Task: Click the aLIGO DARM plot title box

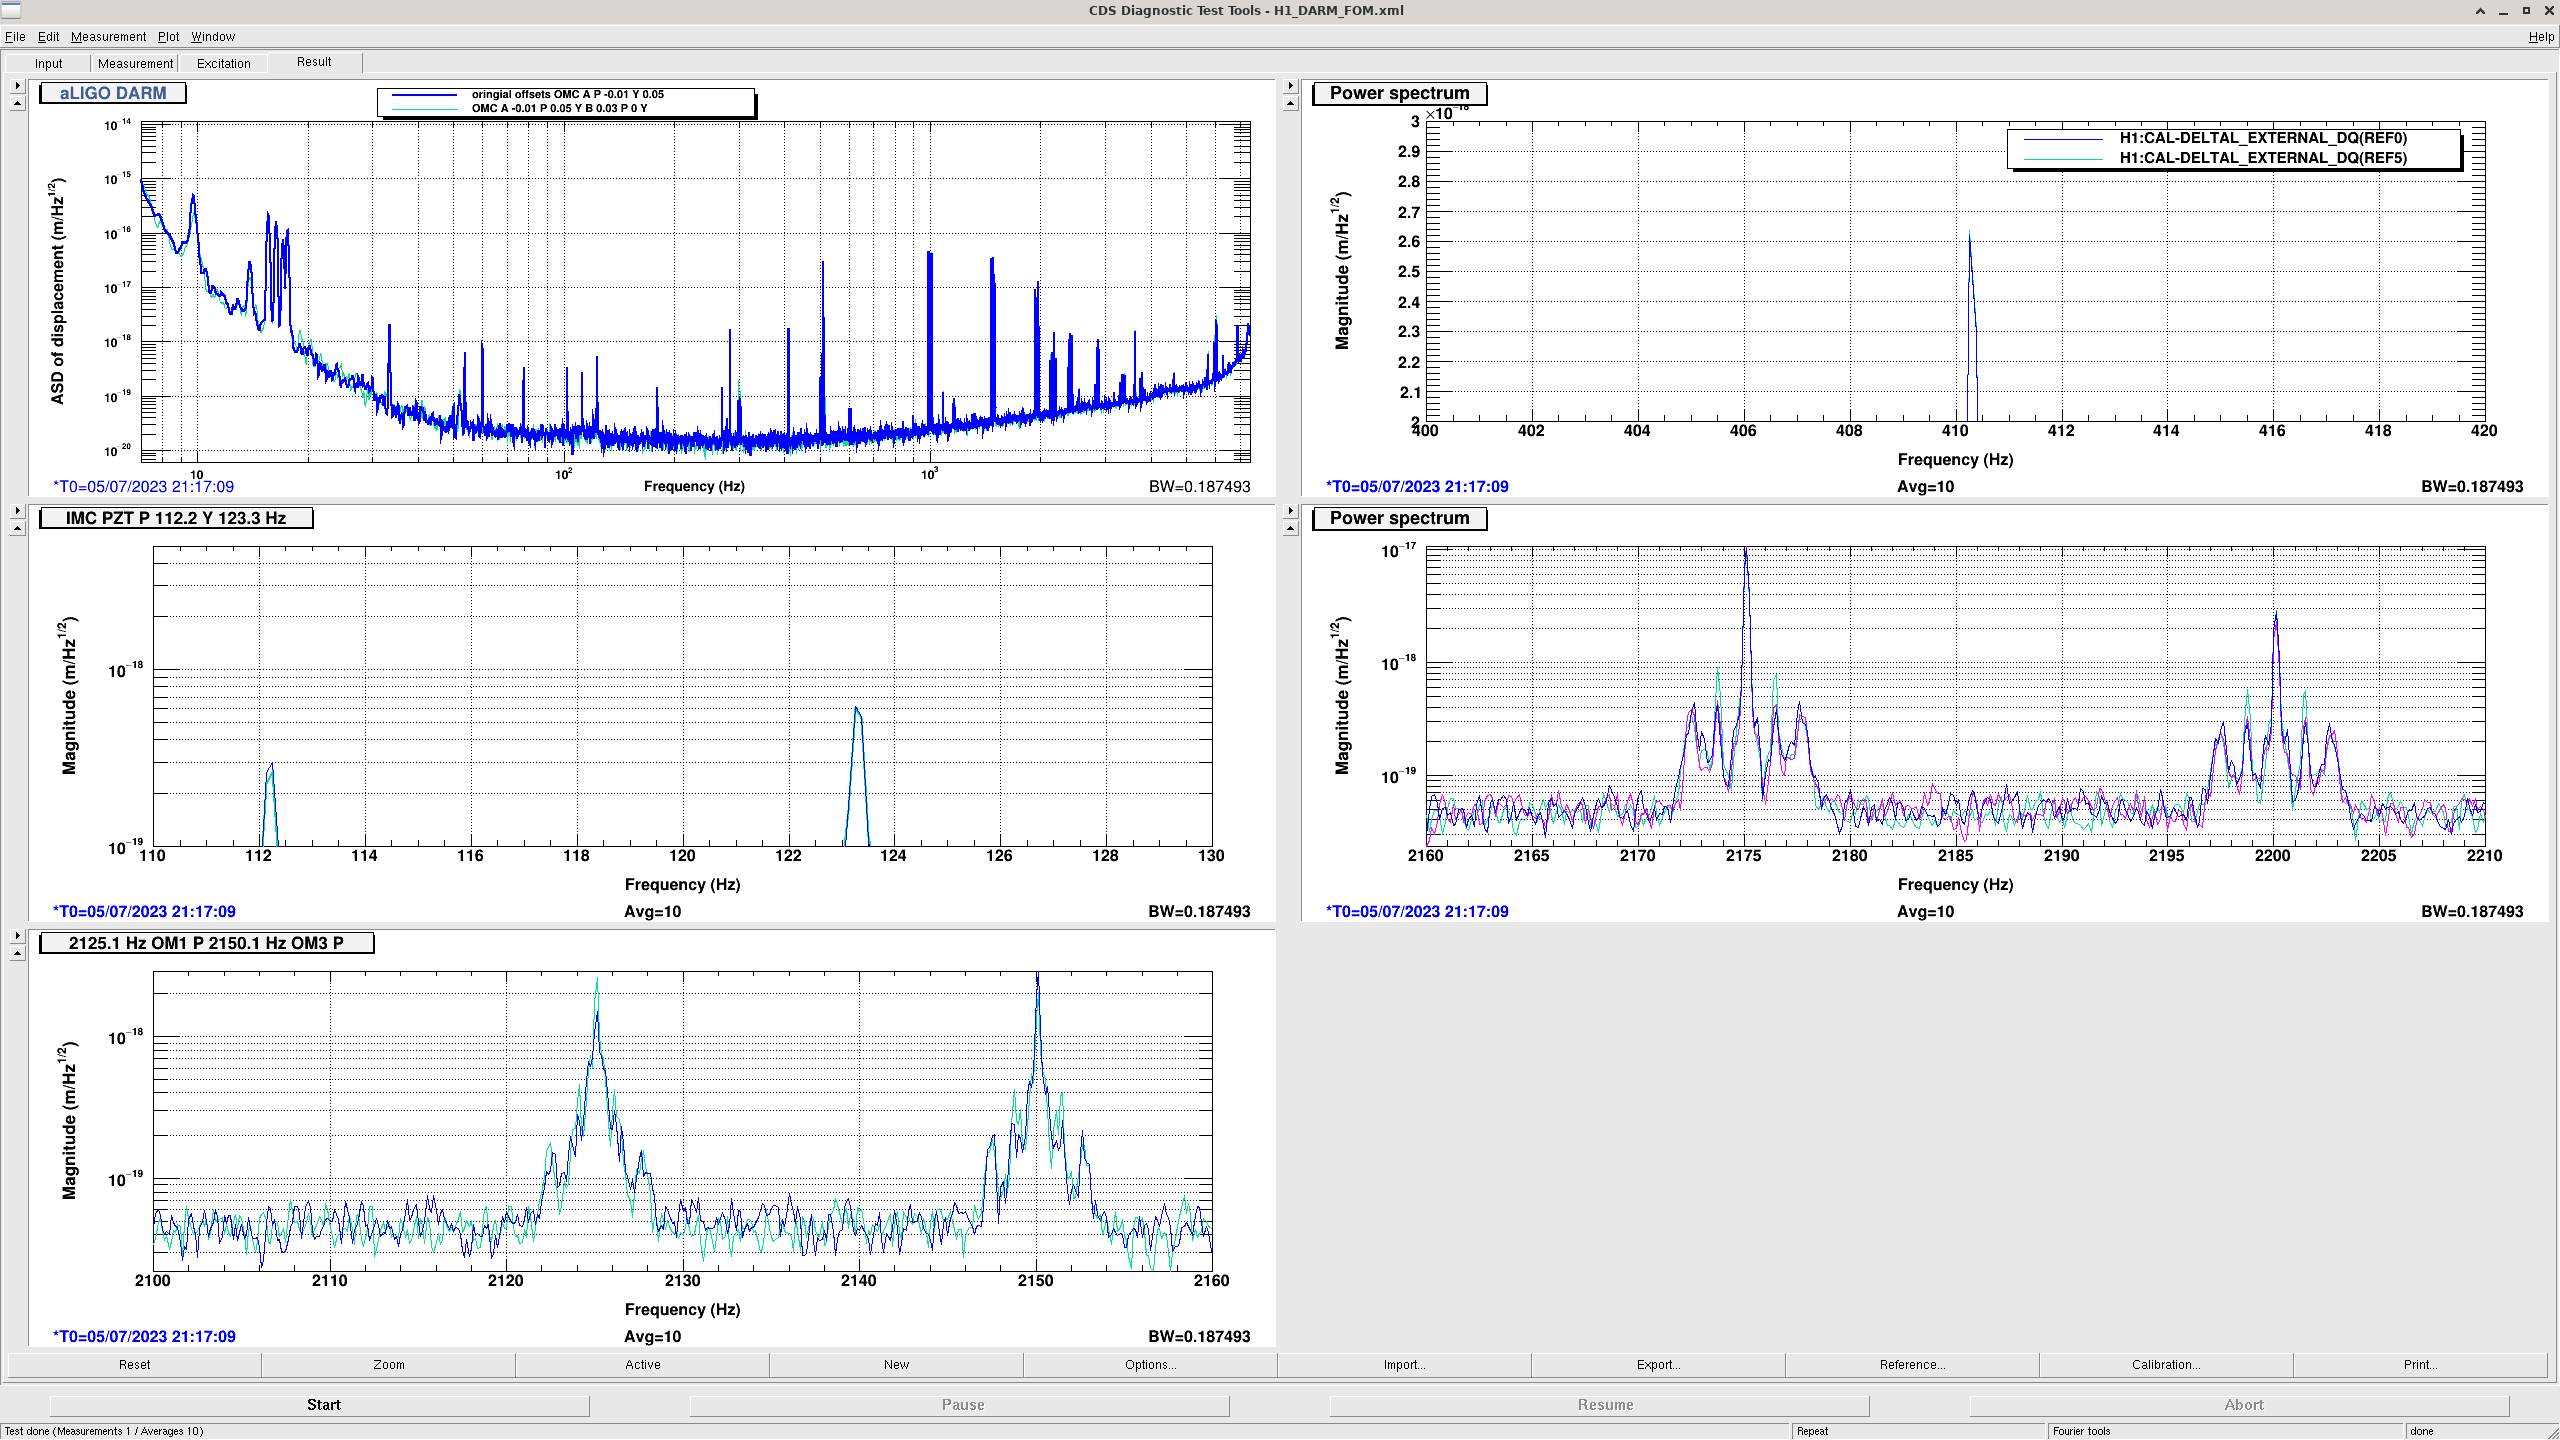Action: pyautogui.click(x=113, y=93)
